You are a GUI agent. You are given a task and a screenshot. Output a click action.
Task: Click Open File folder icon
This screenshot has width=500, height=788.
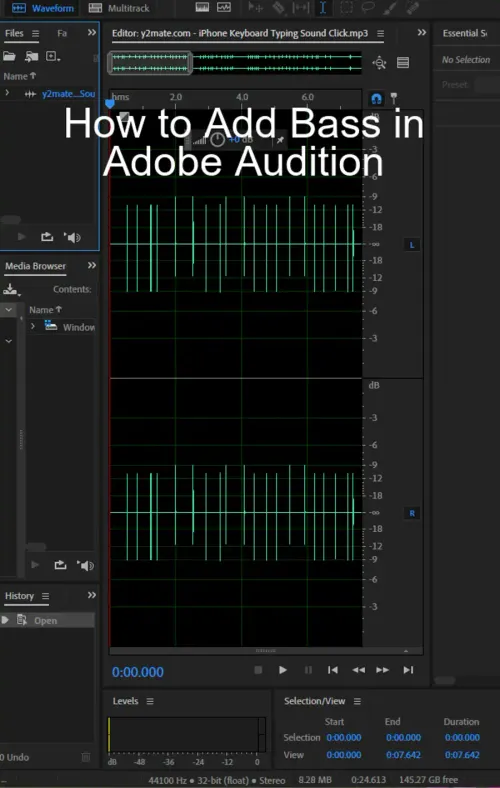[9, 56]
